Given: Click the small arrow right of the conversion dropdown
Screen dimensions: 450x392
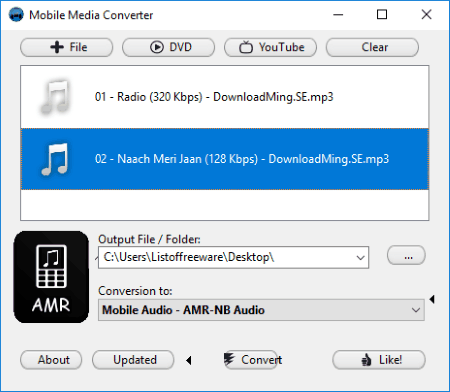Looking at the screenshot, I should 432,299.
